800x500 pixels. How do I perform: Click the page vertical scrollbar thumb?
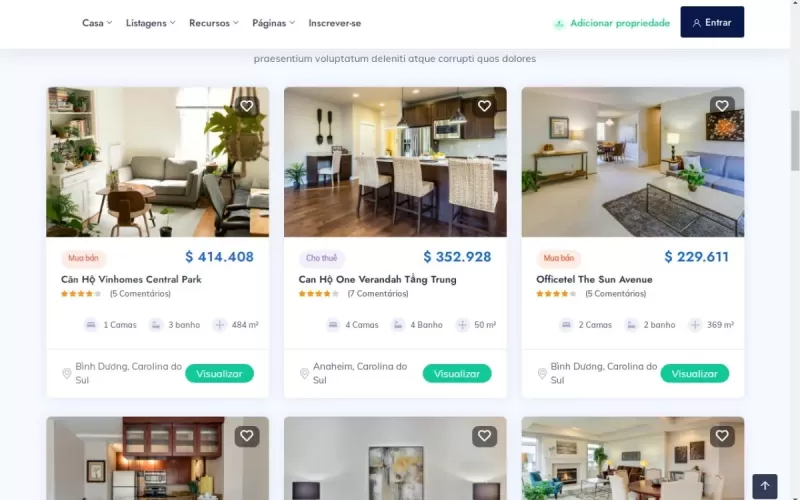click(x=795, y=140)
